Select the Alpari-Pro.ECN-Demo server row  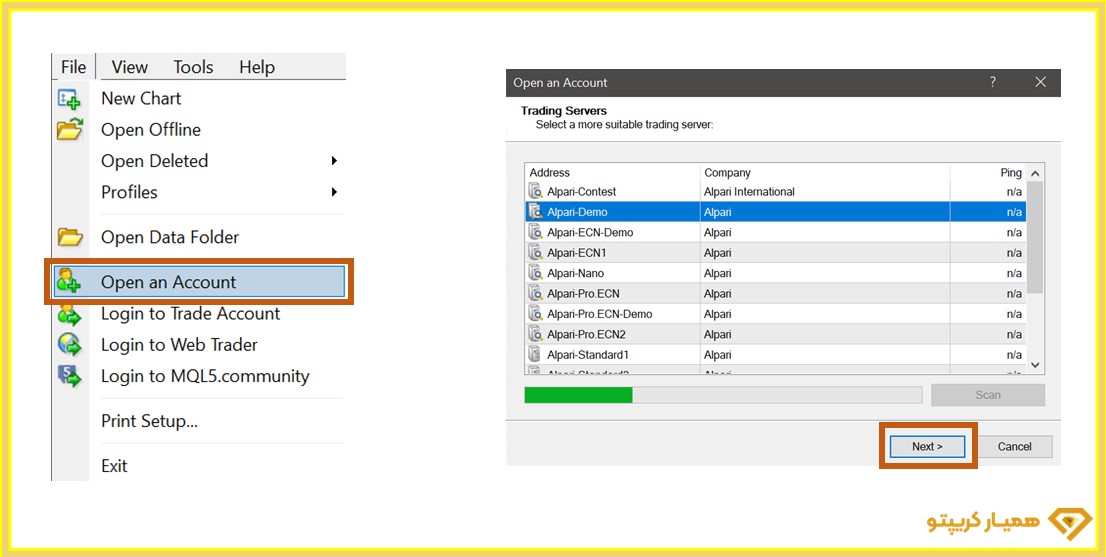coord(775,314)
